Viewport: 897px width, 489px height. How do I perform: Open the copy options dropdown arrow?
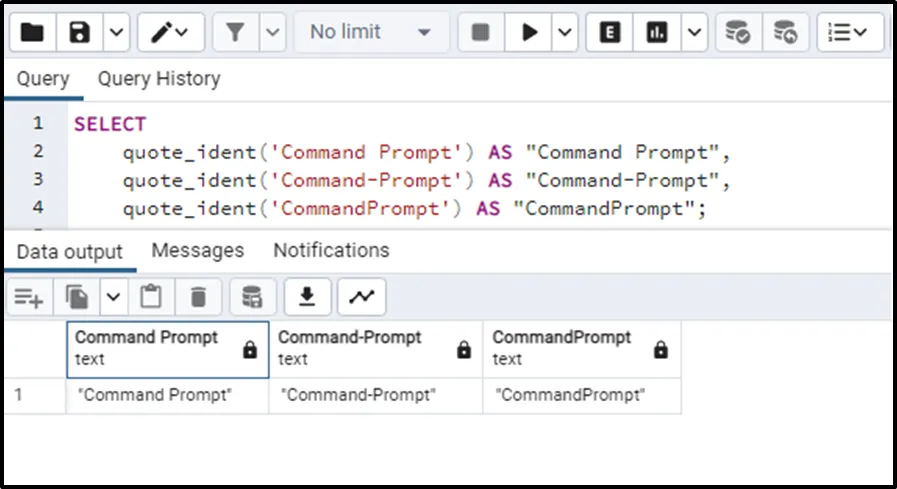tap(112, 296)
